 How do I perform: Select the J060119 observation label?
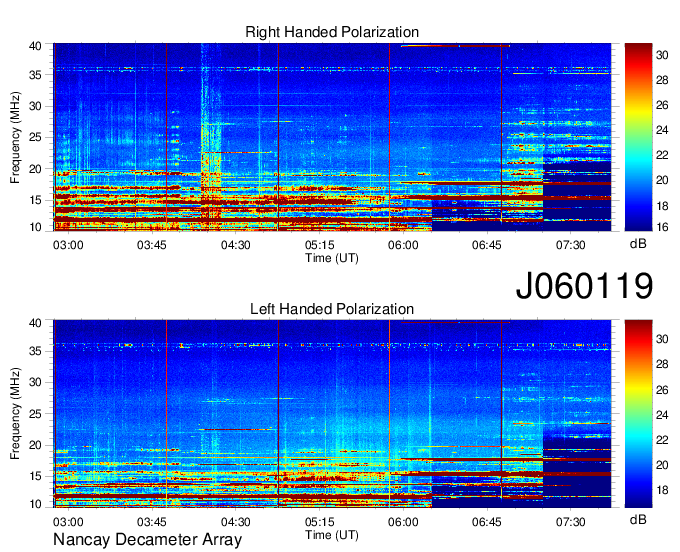pyautogui.click(x=584, y=285)
